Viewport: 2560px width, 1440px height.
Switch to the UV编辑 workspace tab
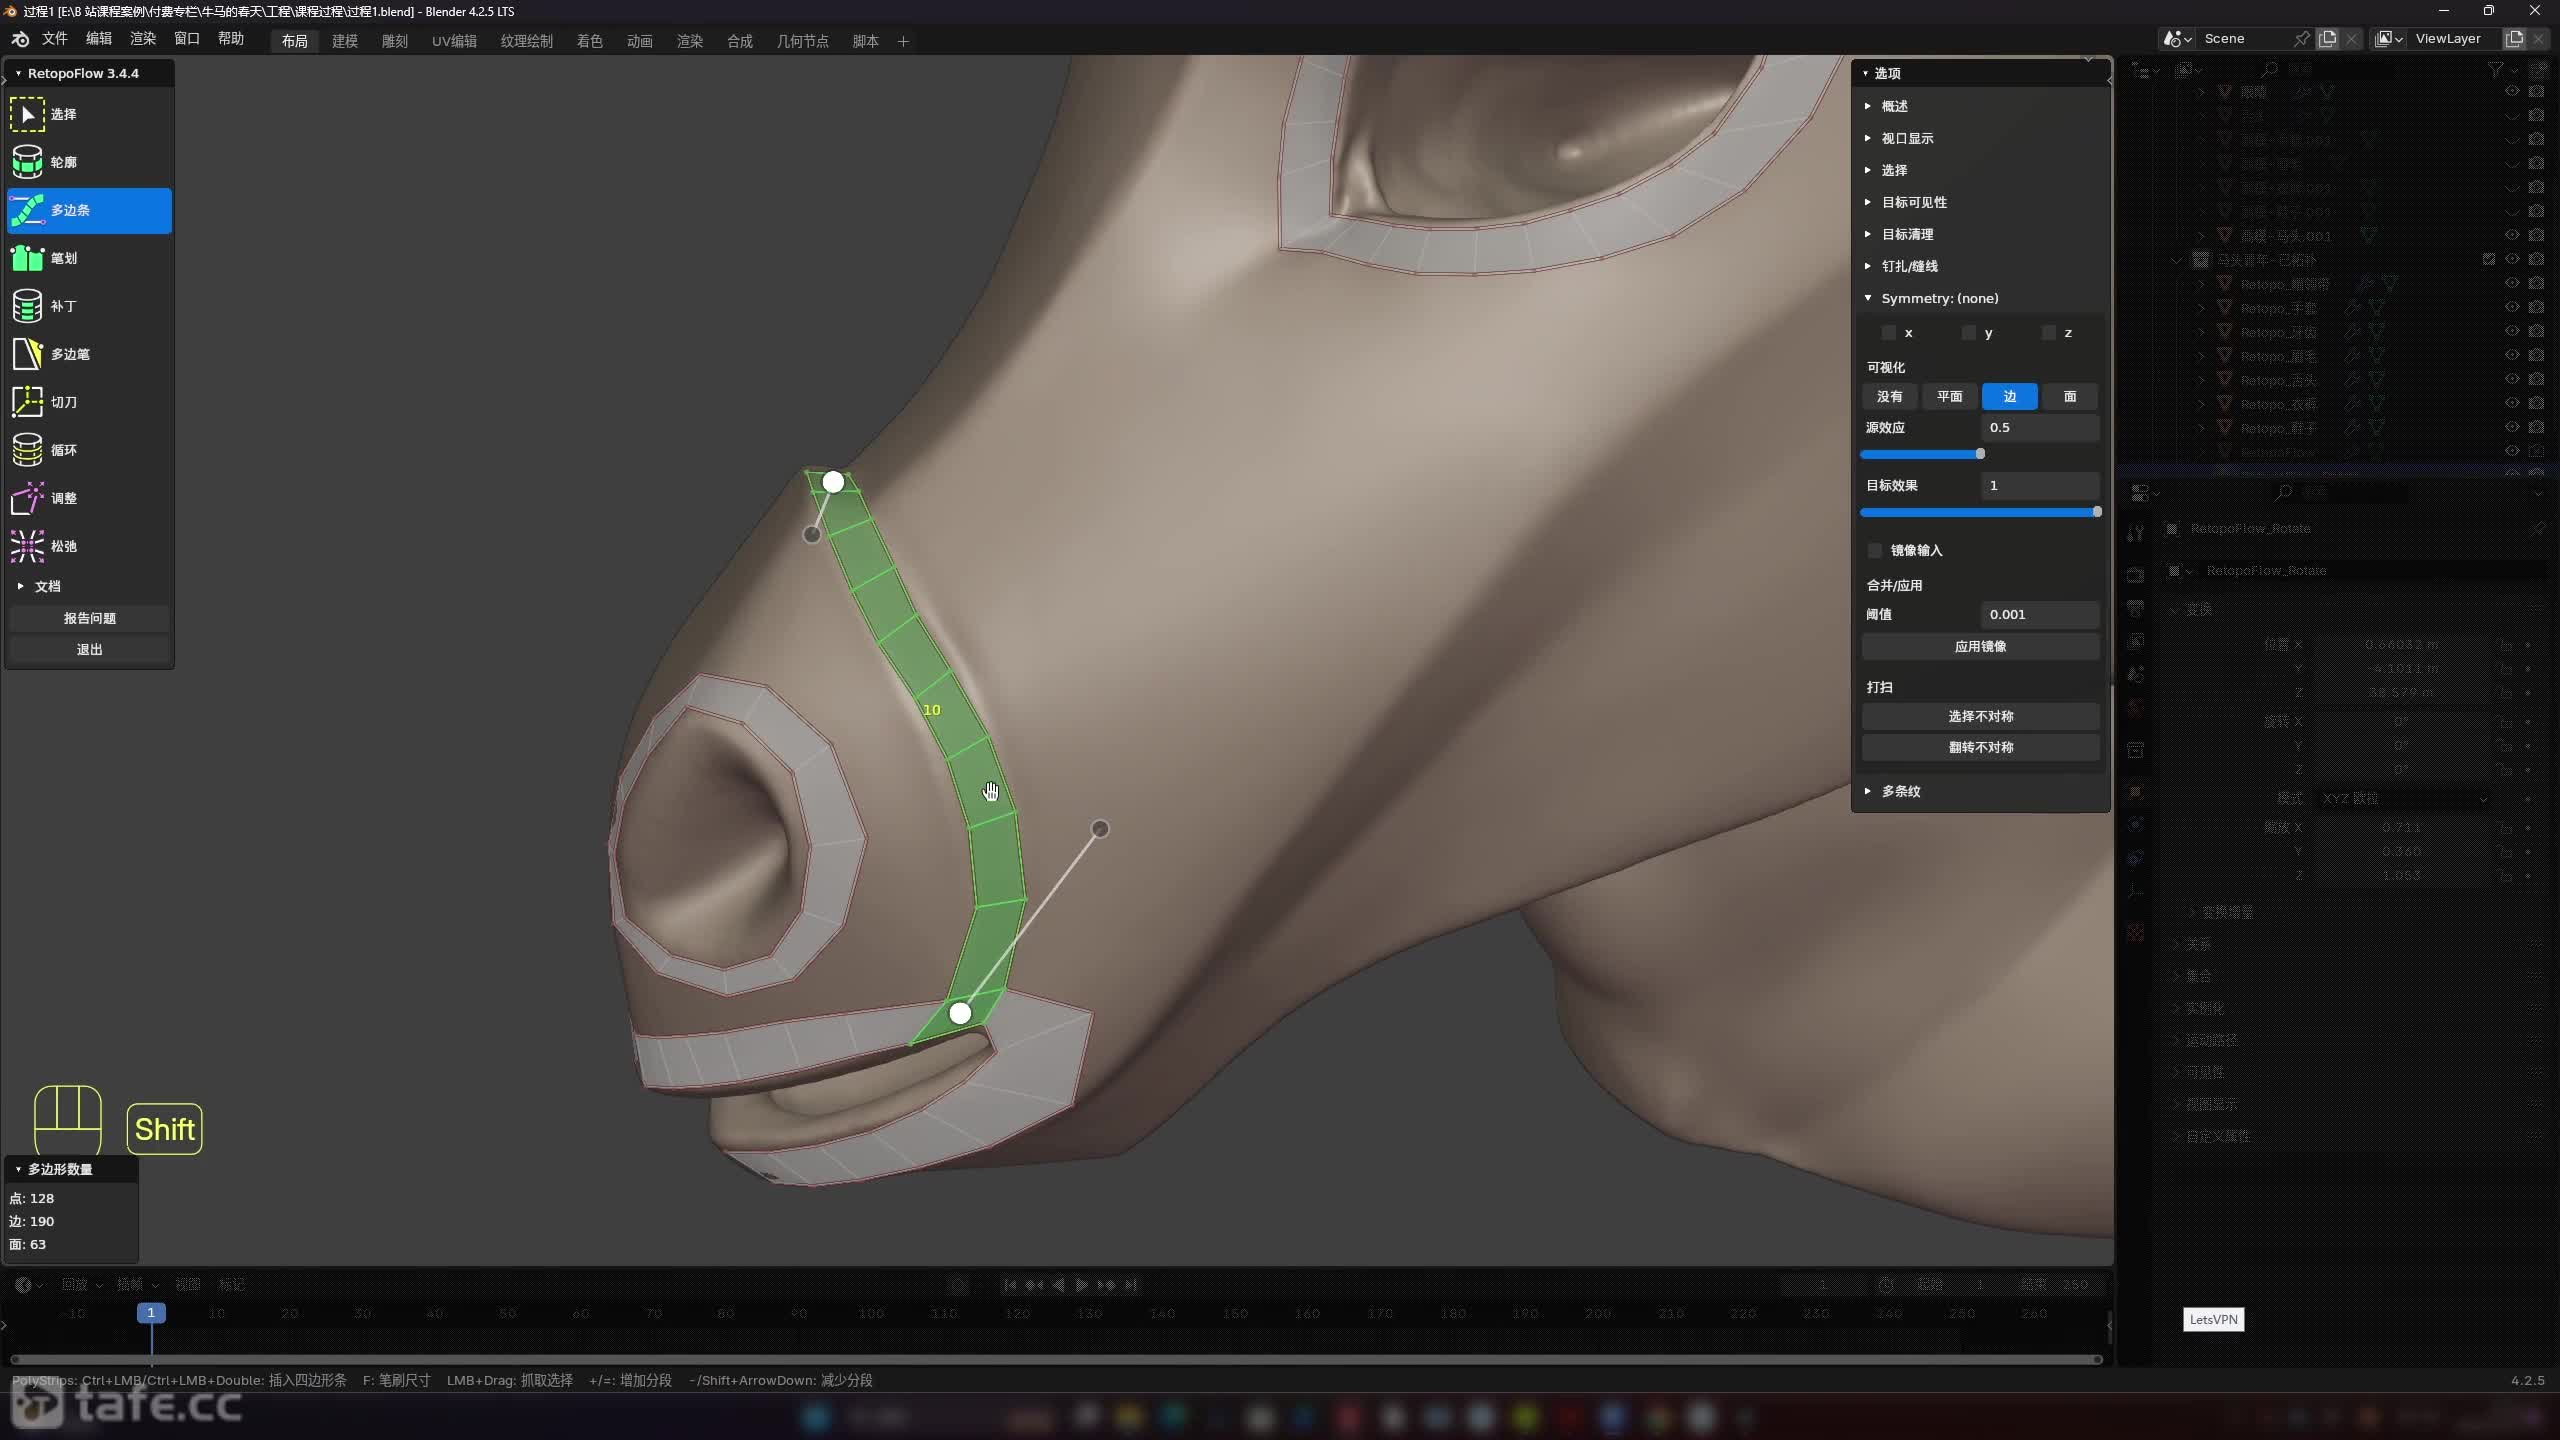(454, 41)
